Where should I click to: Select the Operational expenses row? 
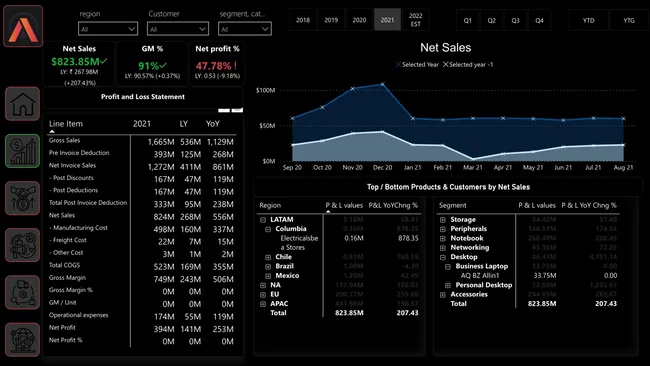pos(141,315)
